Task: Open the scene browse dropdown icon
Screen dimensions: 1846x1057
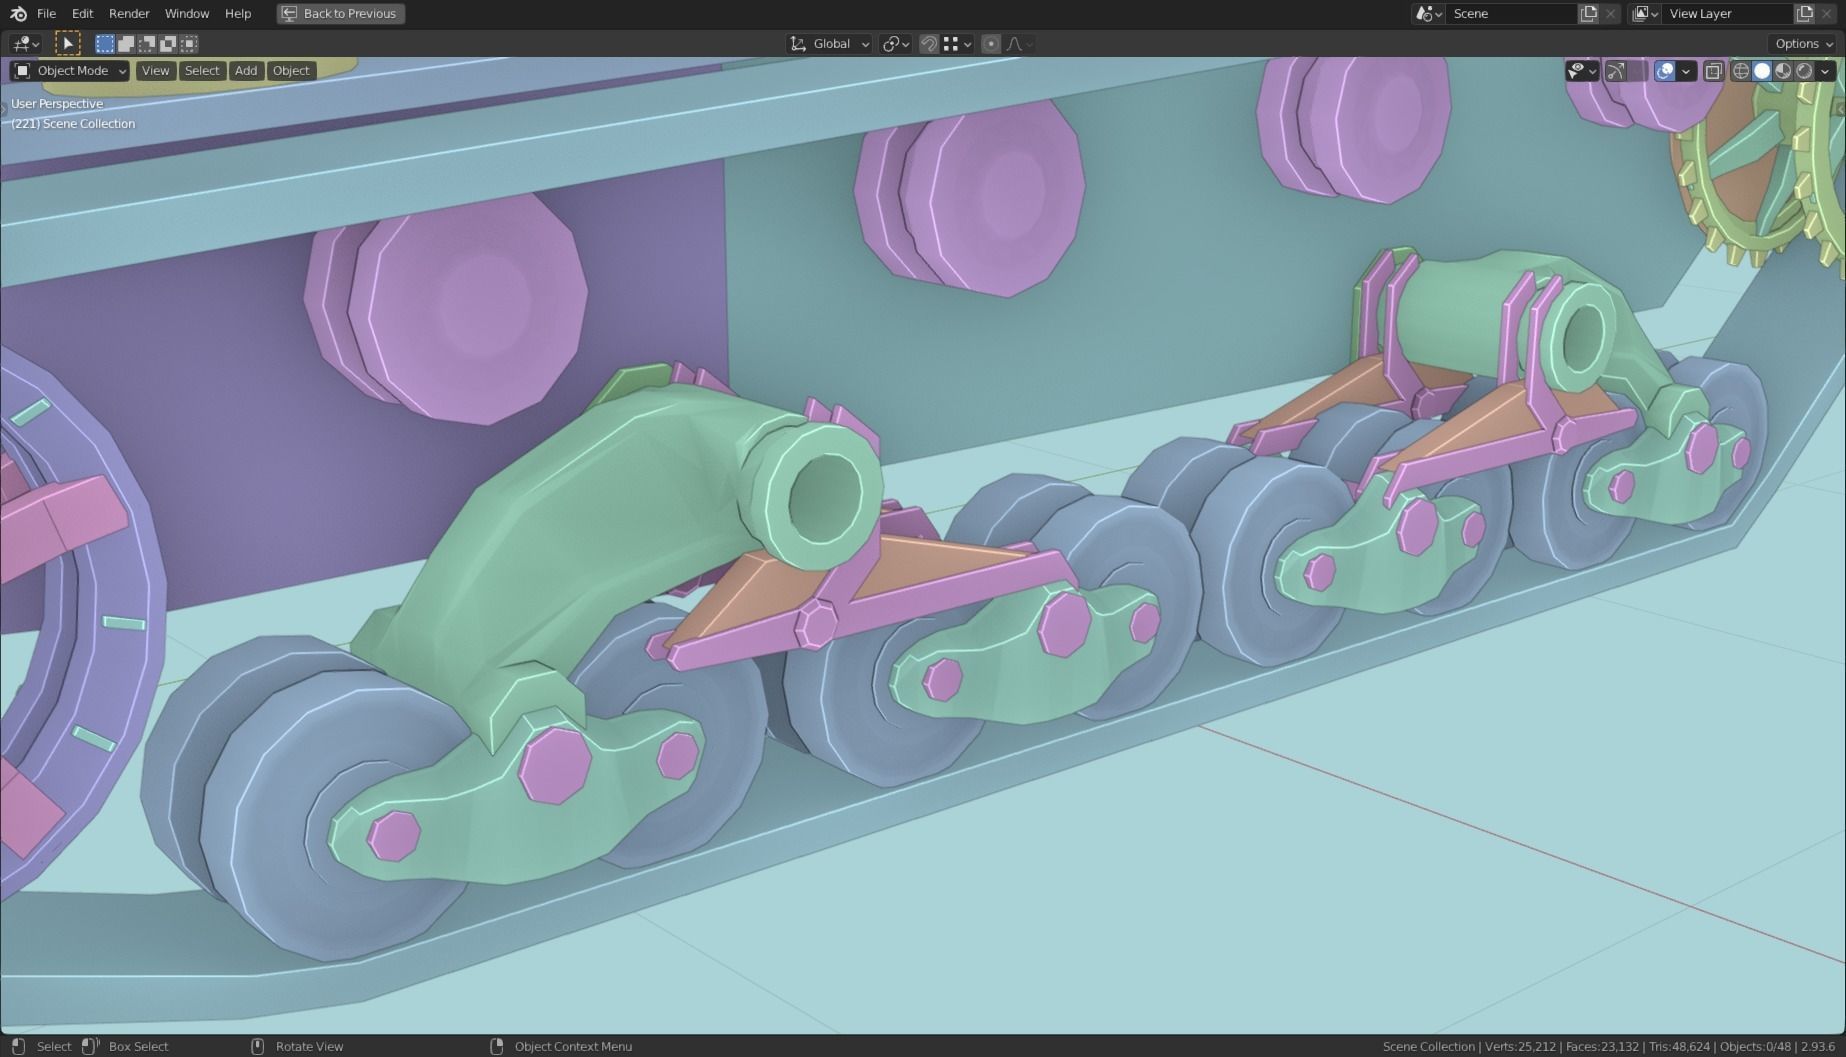Action: 1428,13
